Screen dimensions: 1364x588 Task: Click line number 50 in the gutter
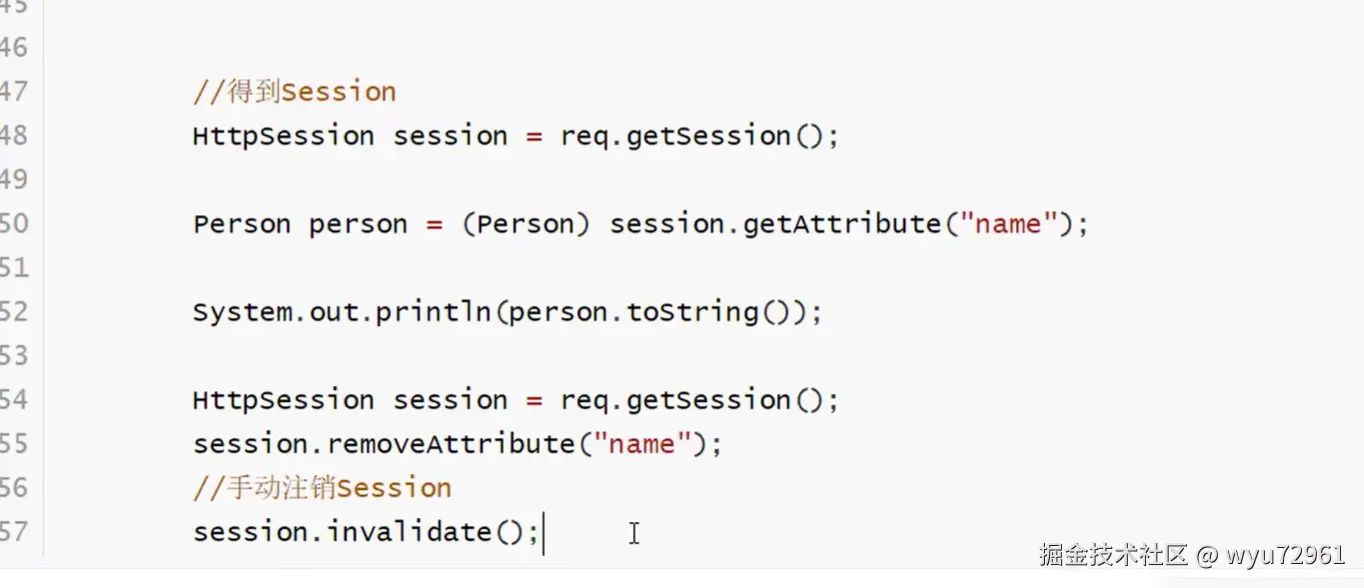click(x=14, y=224)
